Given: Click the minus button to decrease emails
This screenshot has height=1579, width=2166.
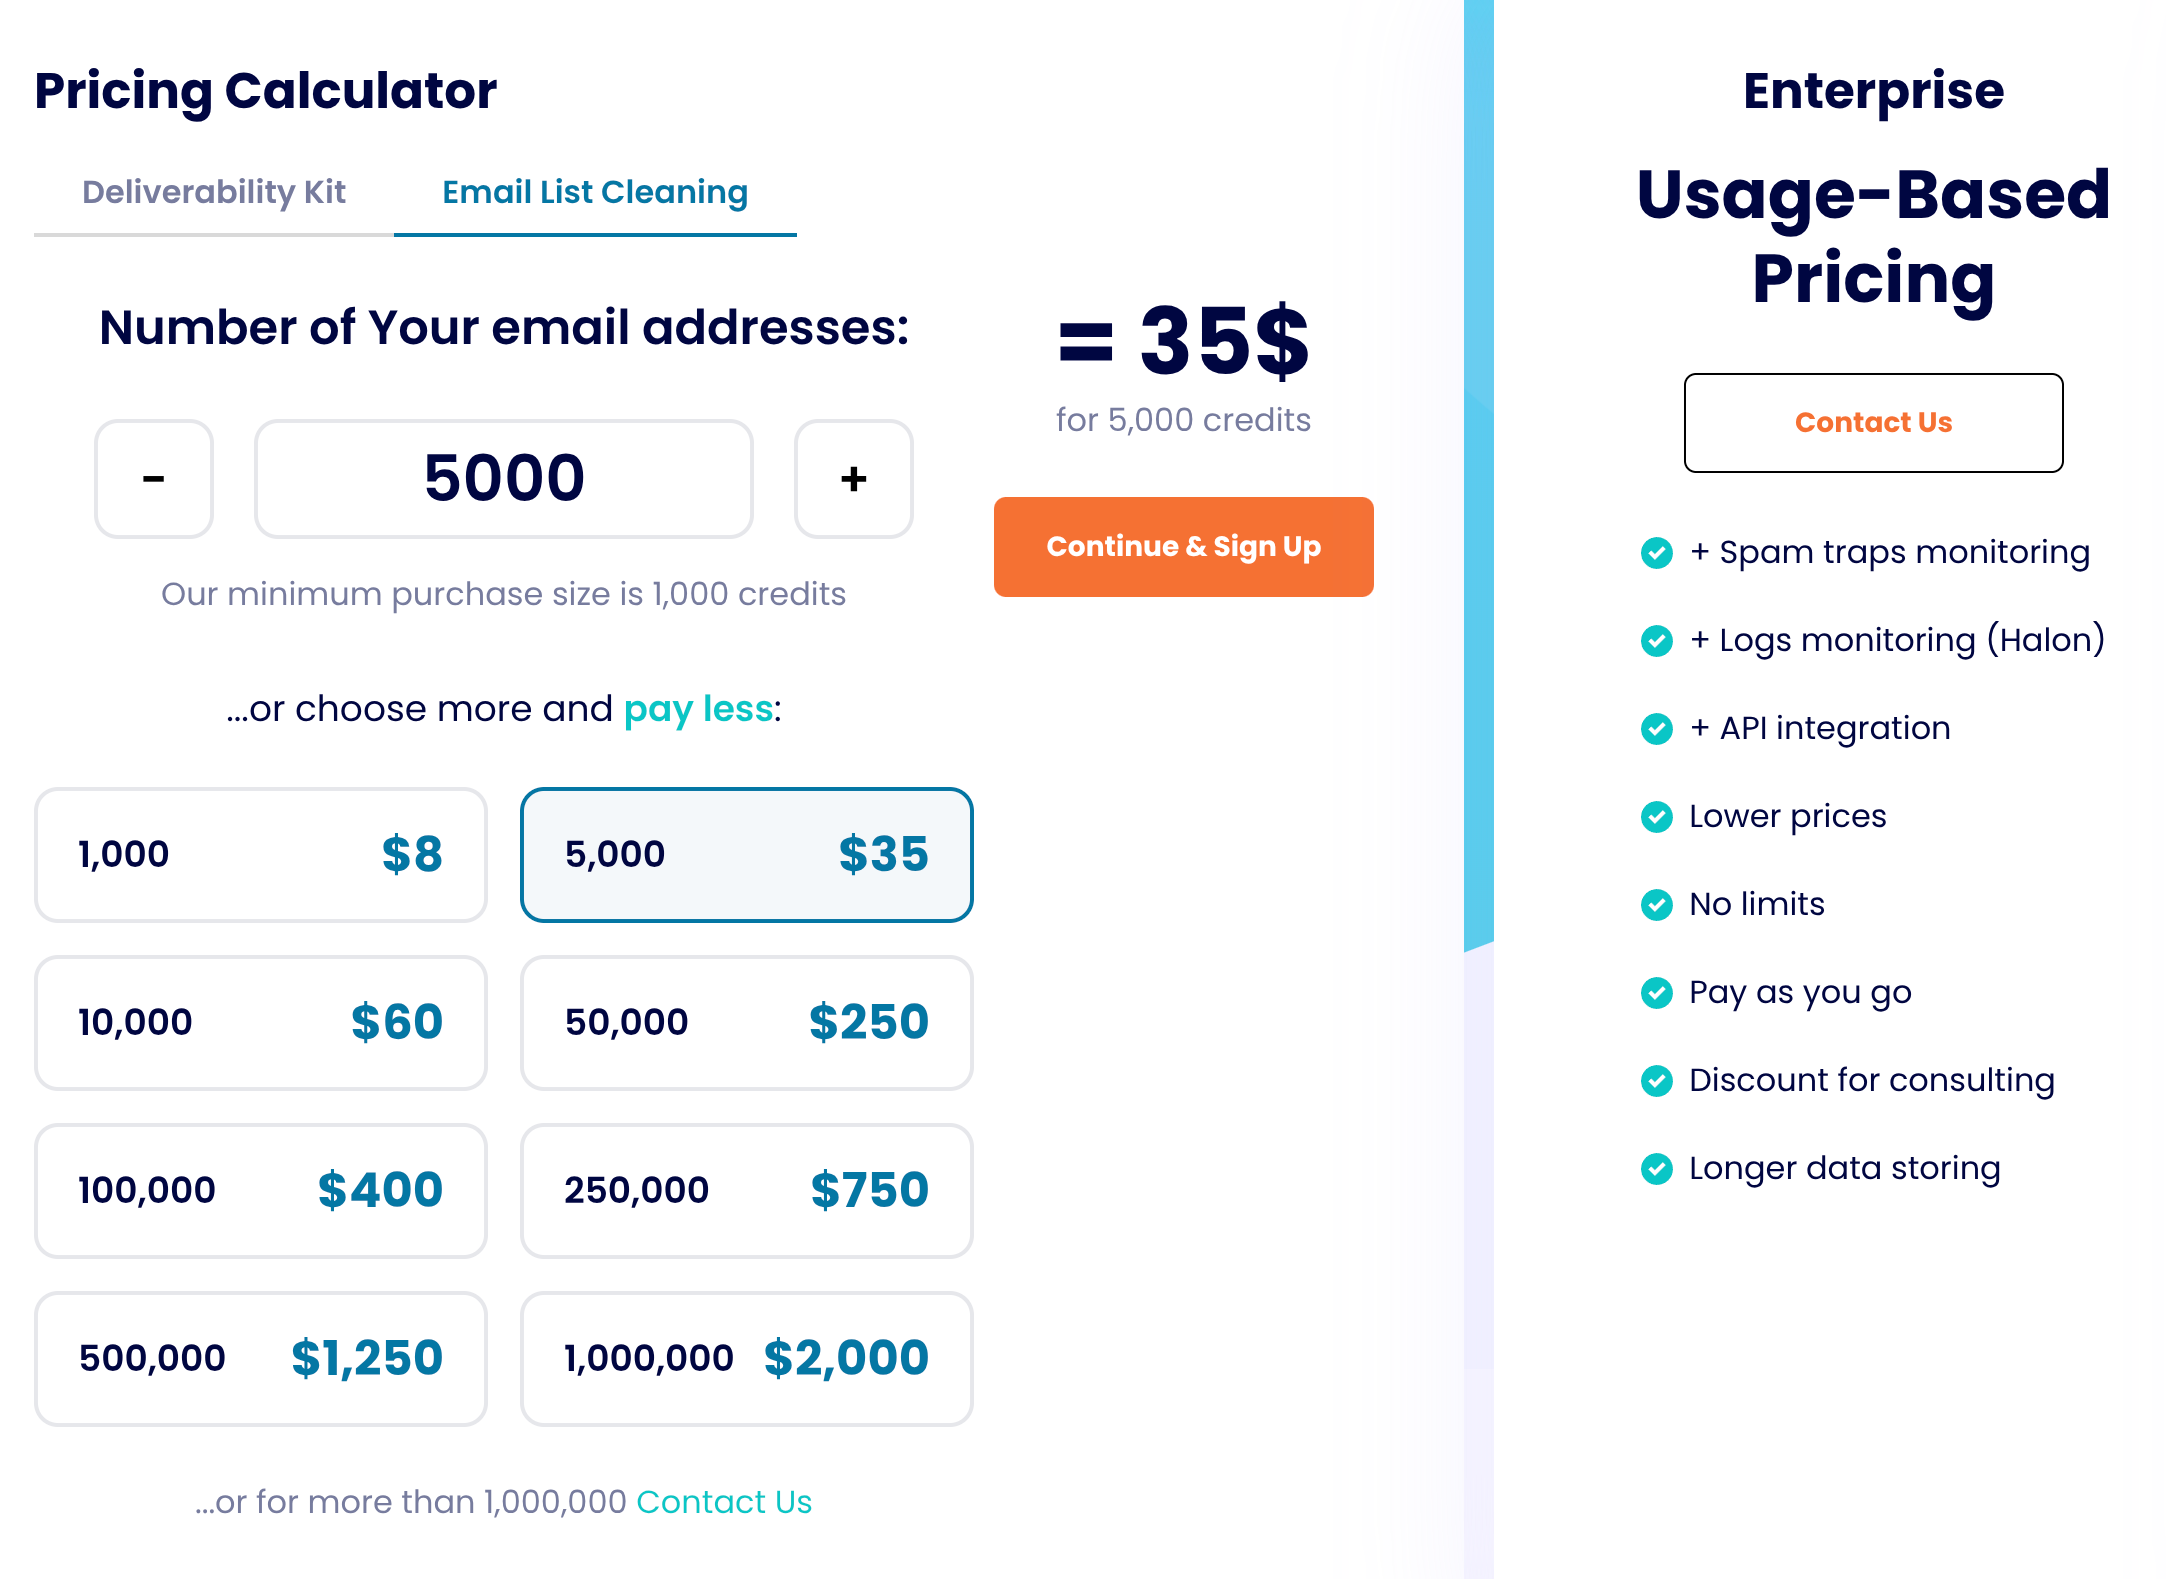Looking at the screenshot, I should coord(154,479).
